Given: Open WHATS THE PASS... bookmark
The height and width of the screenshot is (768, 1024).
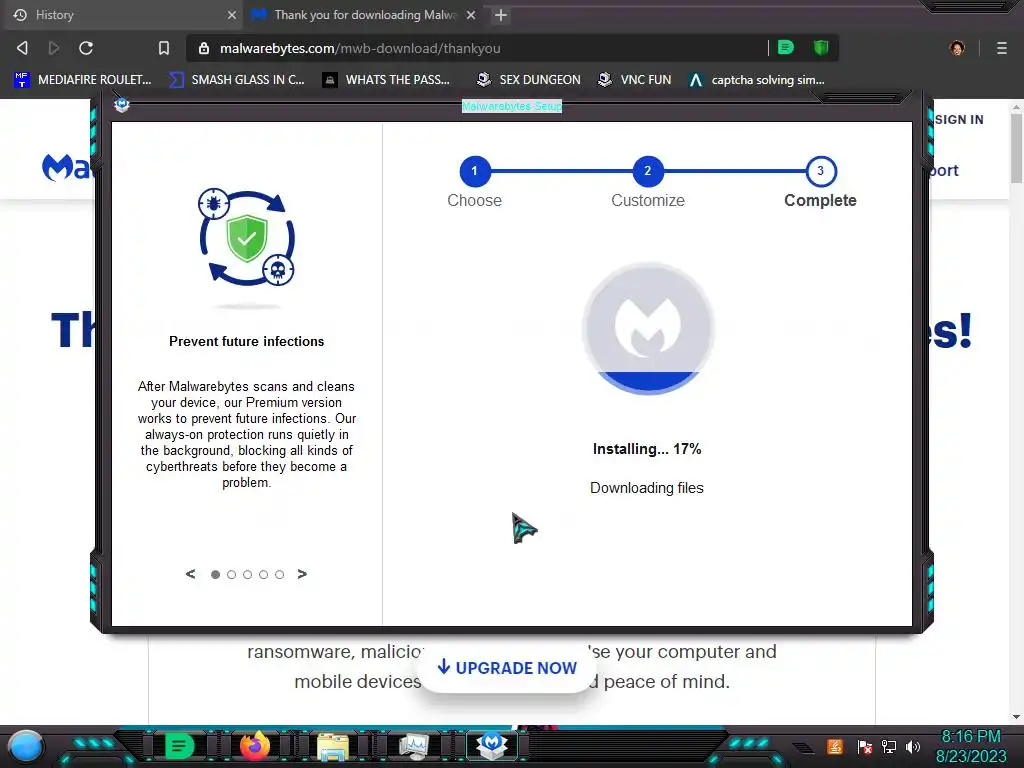Looking at the screenshot, I should pyautogui.click(x=387, y=80).
